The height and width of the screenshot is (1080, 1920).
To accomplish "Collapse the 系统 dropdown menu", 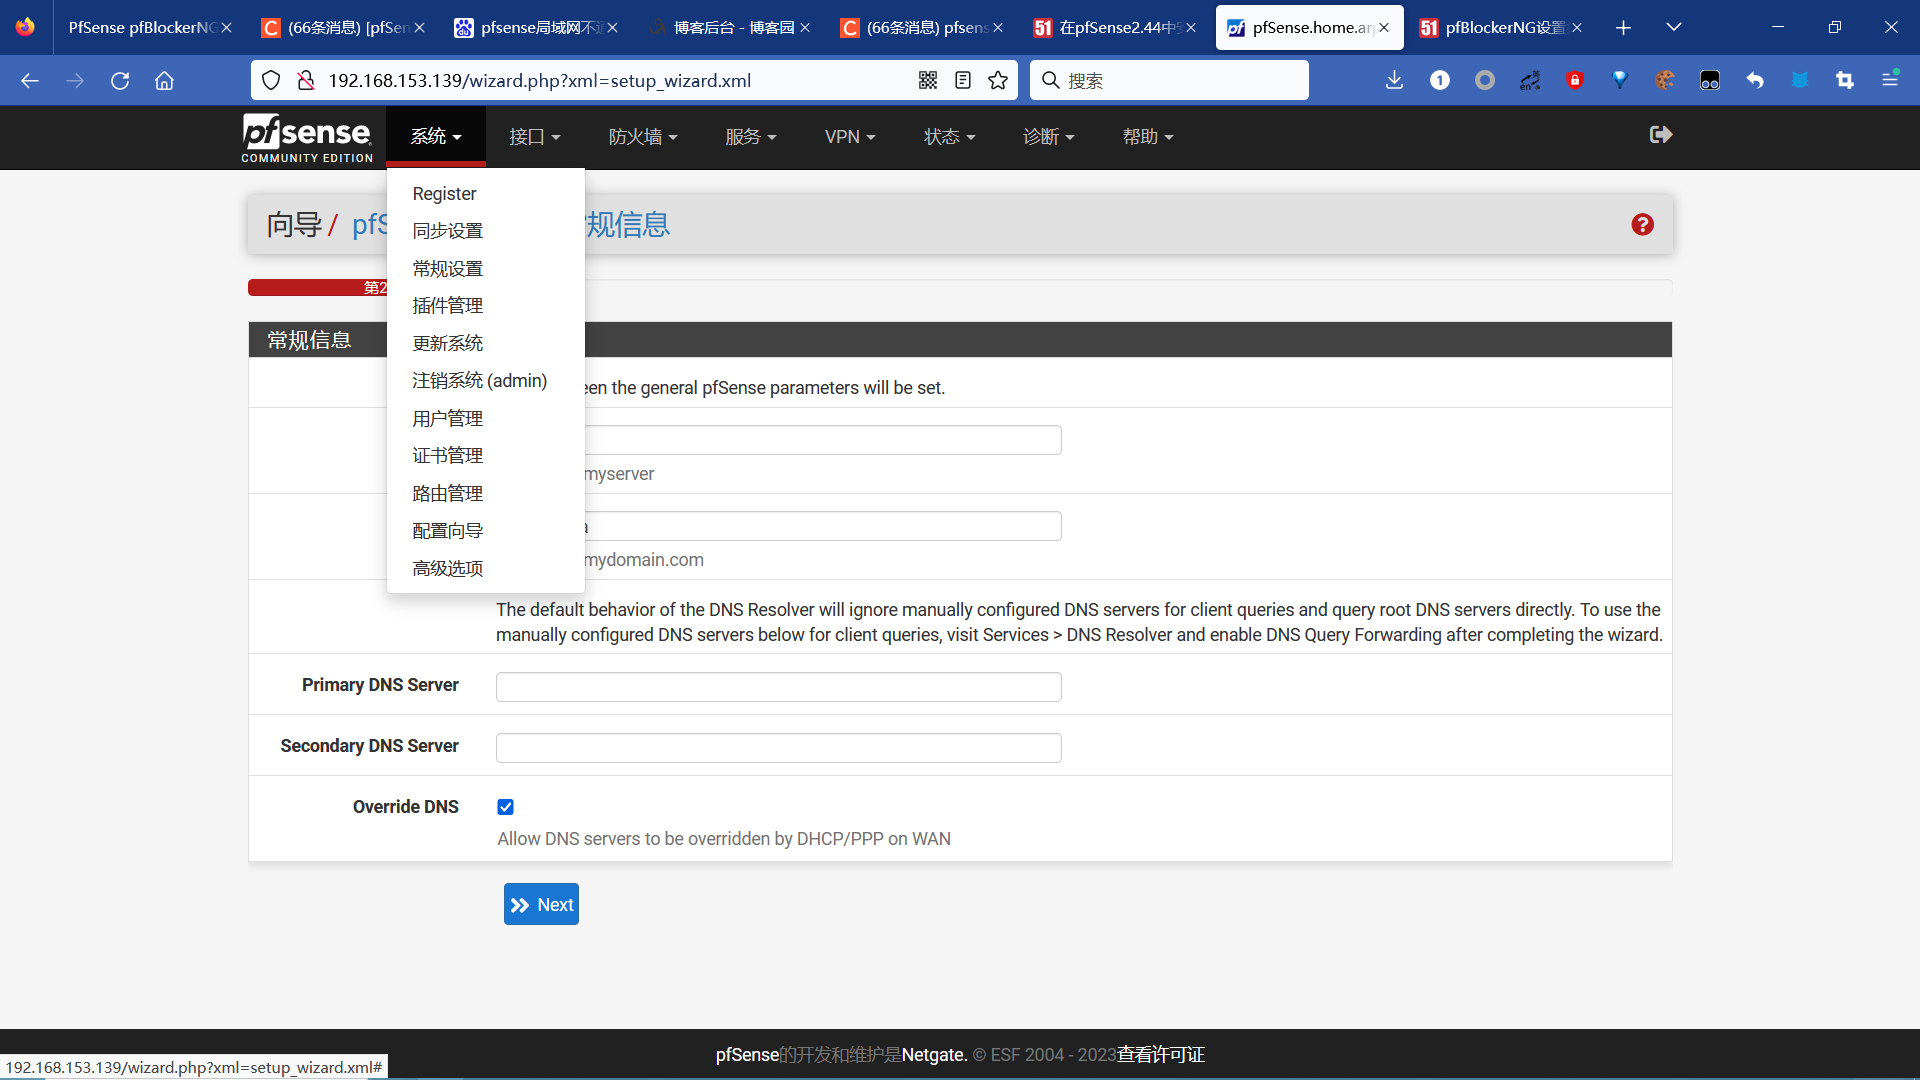I will (x=436, y=137).
